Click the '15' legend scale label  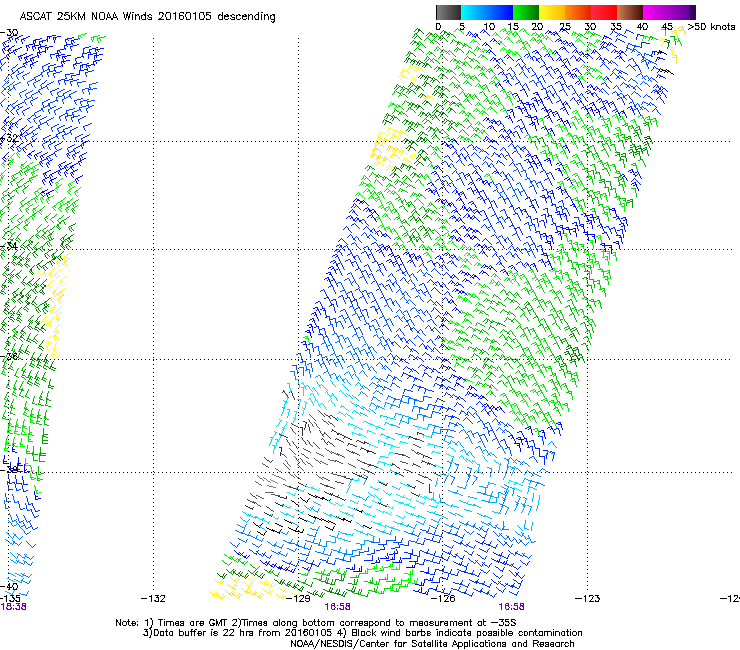513,27
